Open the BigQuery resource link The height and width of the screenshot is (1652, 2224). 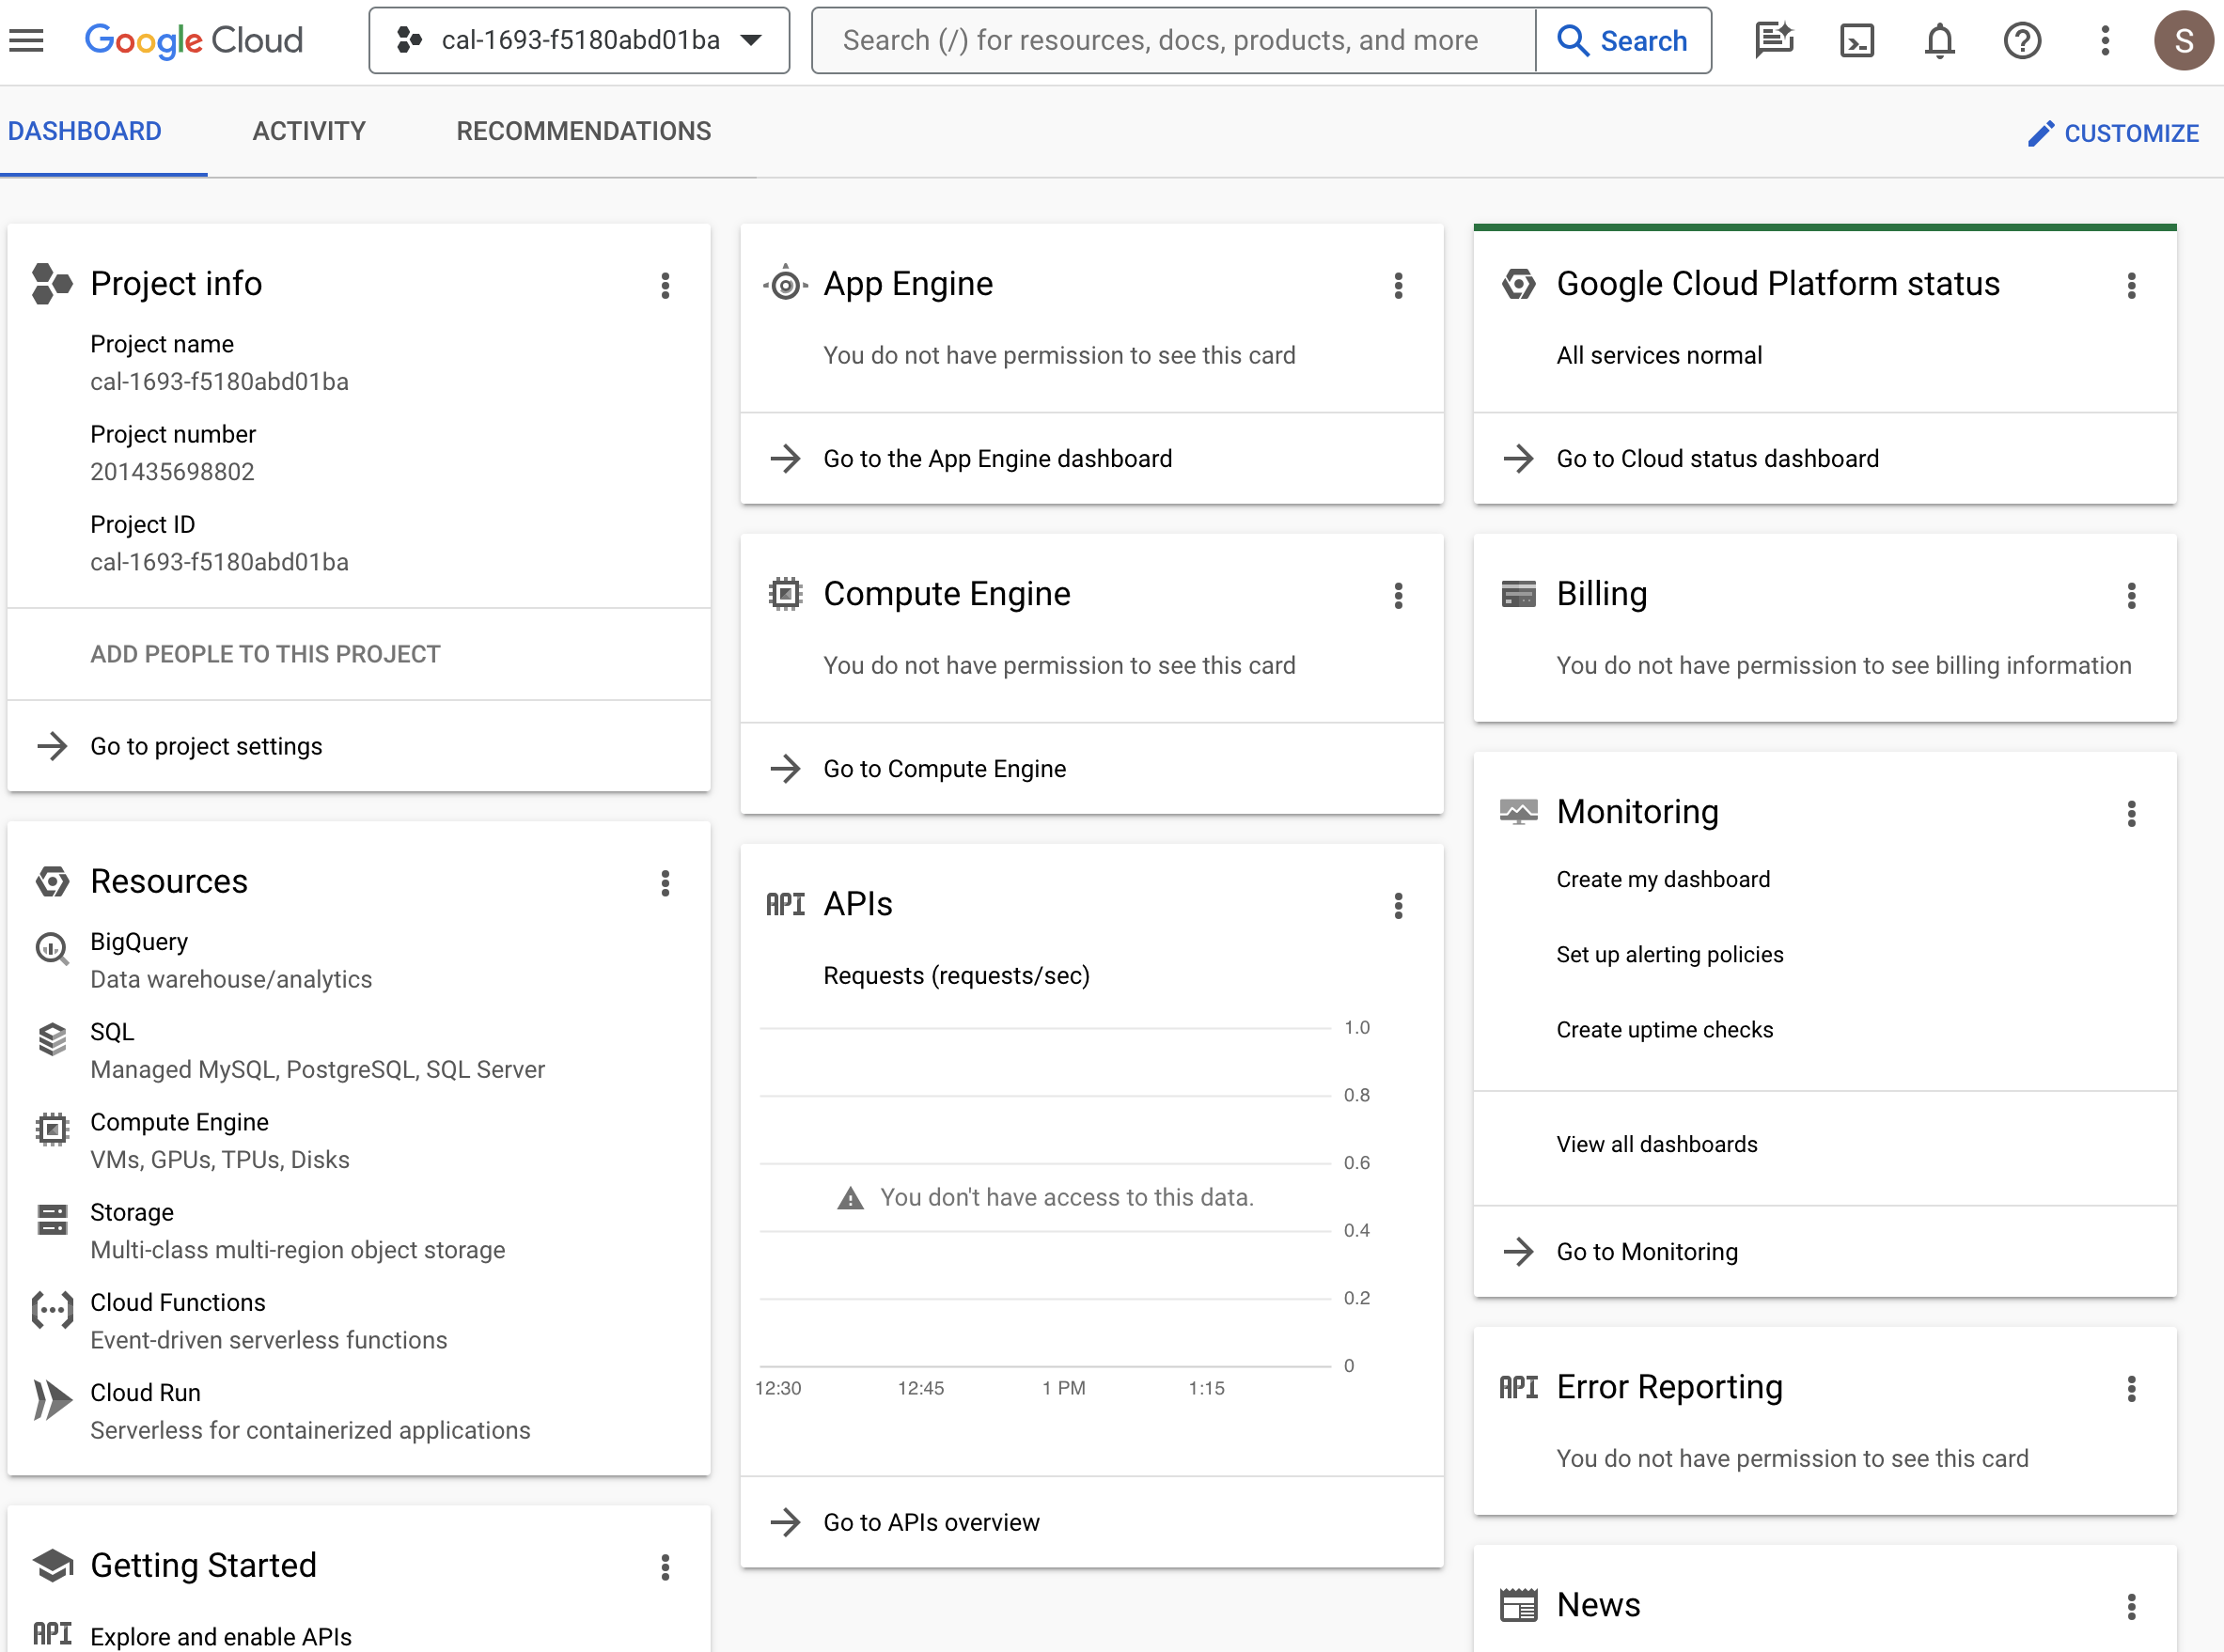tap(139, 941)
